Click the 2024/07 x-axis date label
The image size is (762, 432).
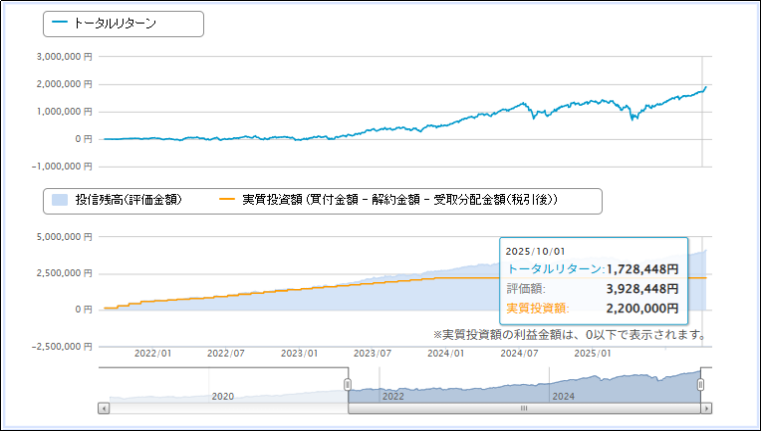tap(519, 353)
